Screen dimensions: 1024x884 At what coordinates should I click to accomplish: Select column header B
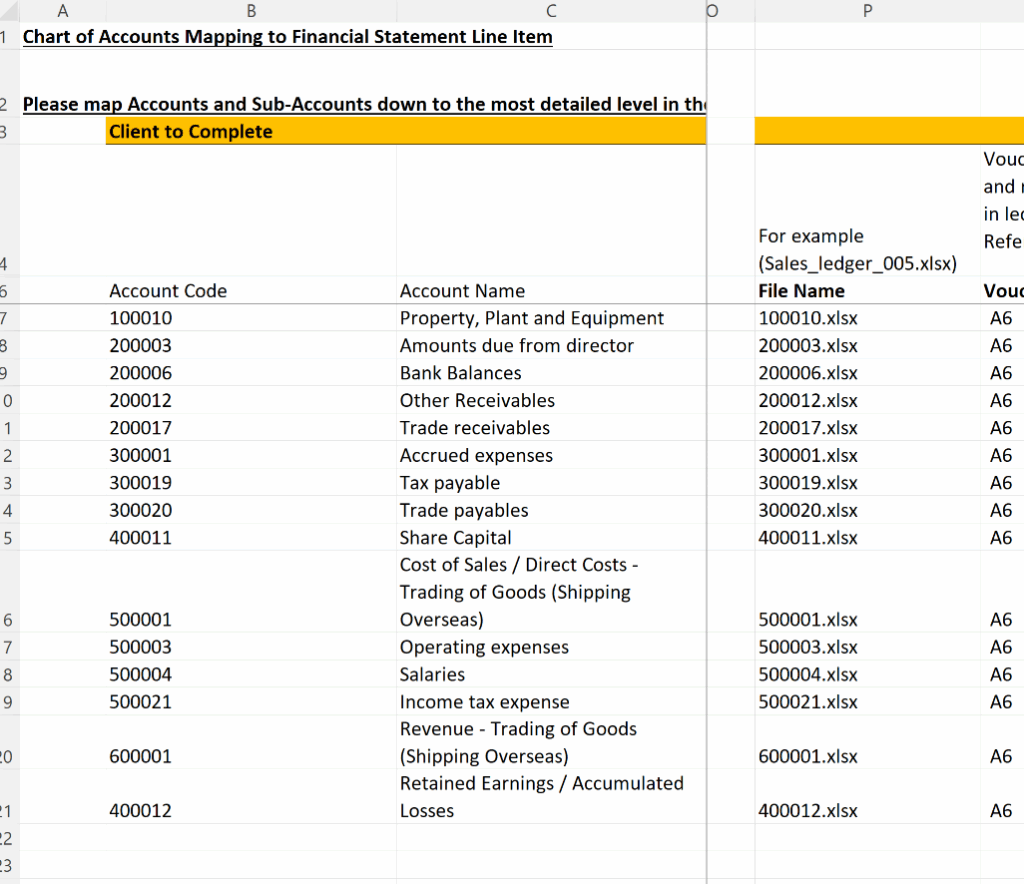click(250, 11)
